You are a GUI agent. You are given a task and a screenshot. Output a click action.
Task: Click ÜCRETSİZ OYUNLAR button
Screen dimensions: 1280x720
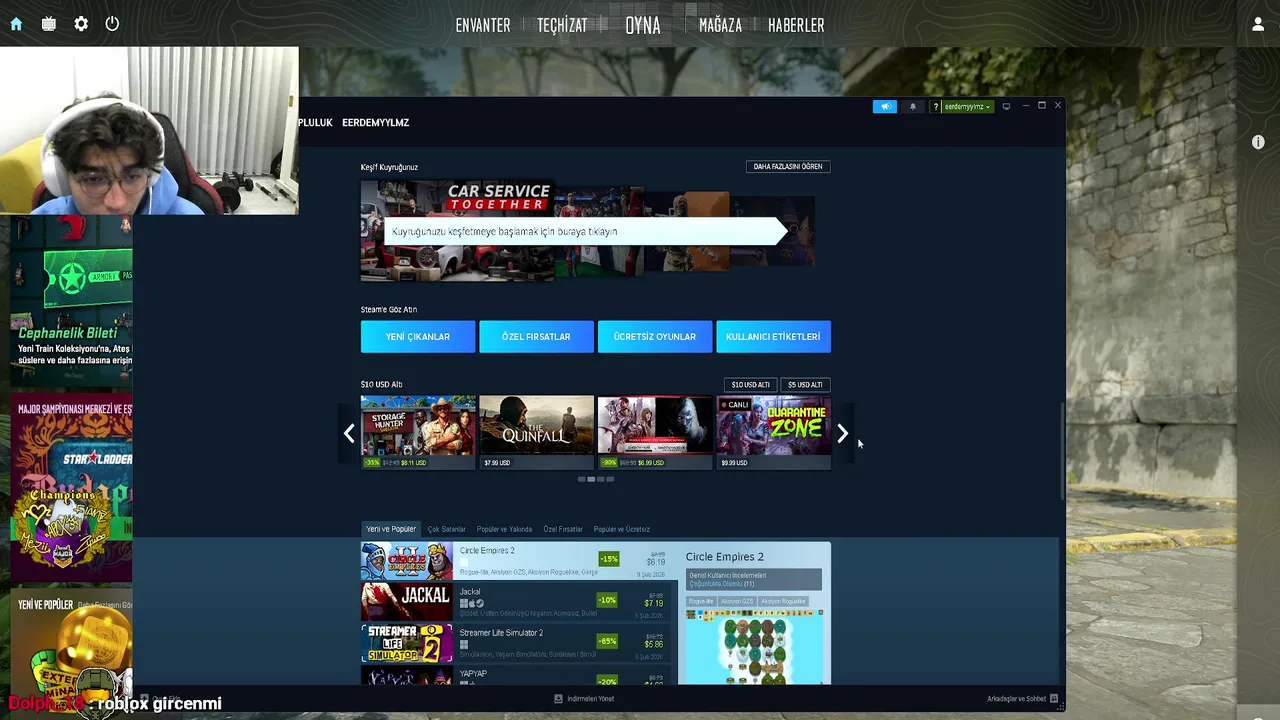pos(655,337)
